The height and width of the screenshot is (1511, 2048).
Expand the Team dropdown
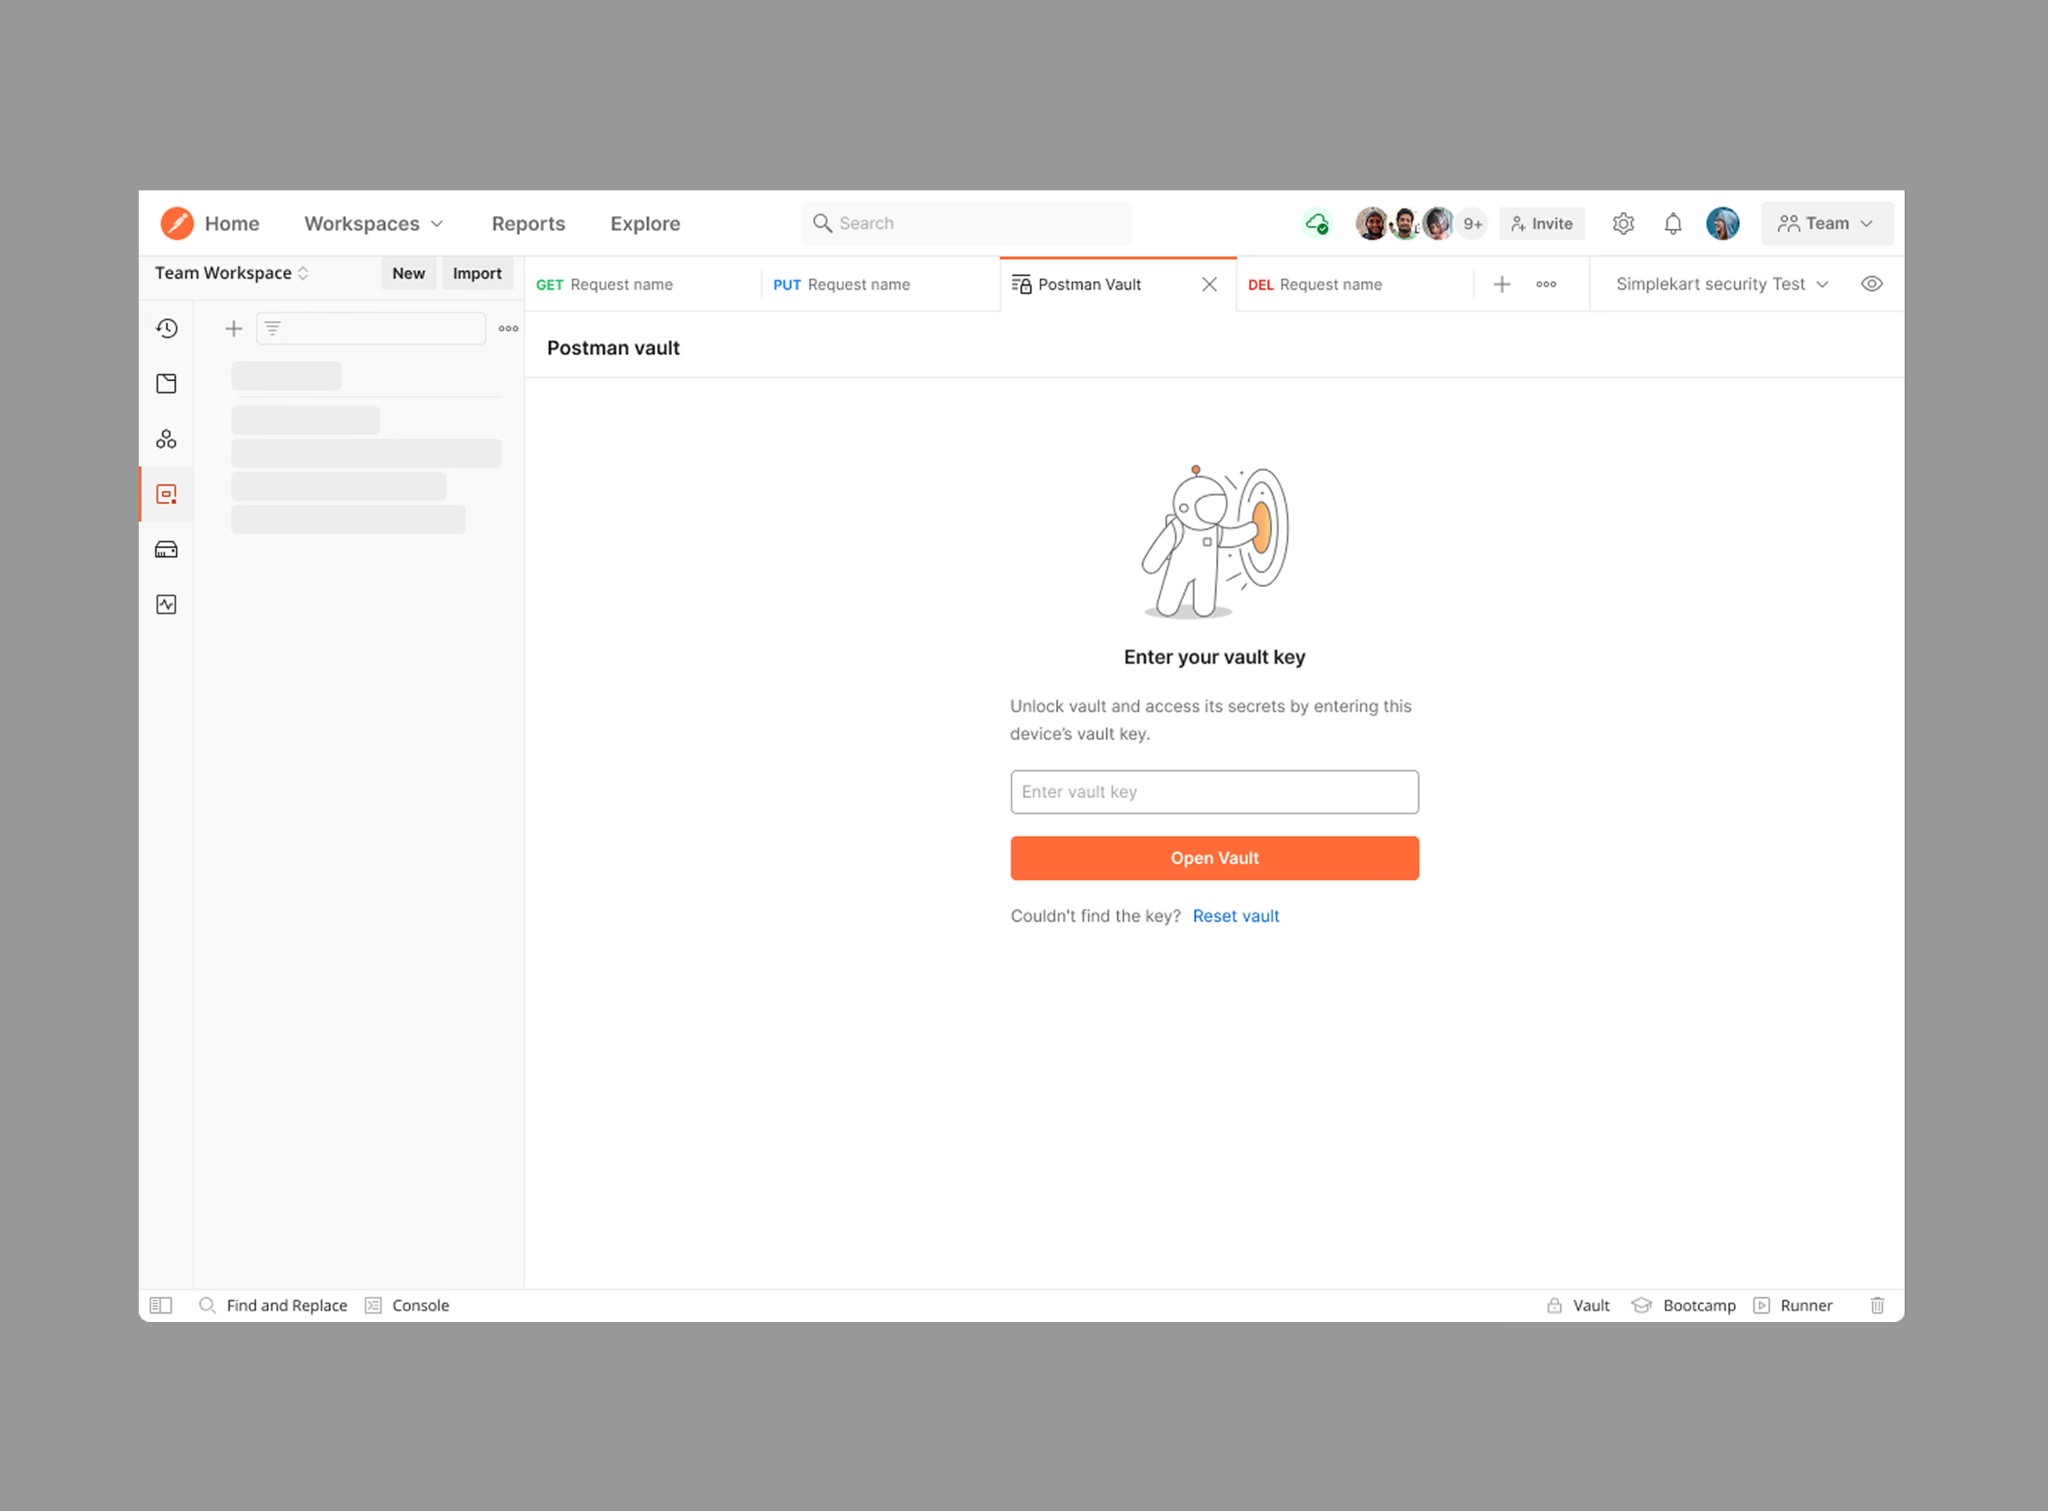[1826, 223]
